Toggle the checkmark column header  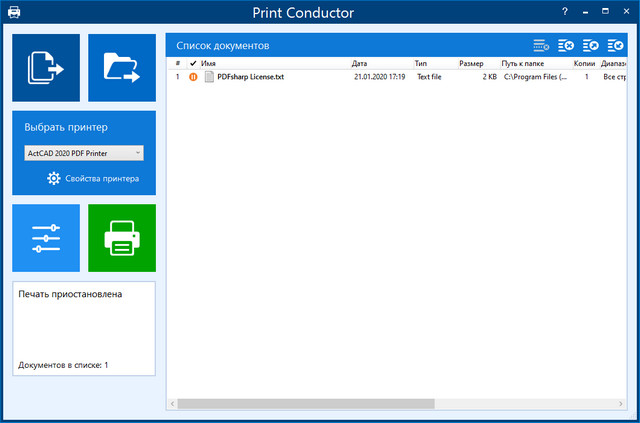click(193, 63)
